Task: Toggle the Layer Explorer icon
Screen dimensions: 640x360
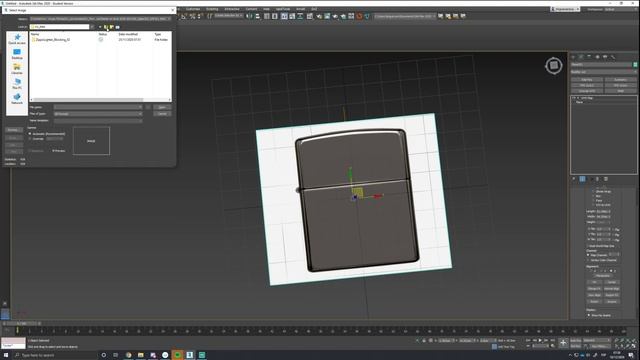Action: point(275,16)
